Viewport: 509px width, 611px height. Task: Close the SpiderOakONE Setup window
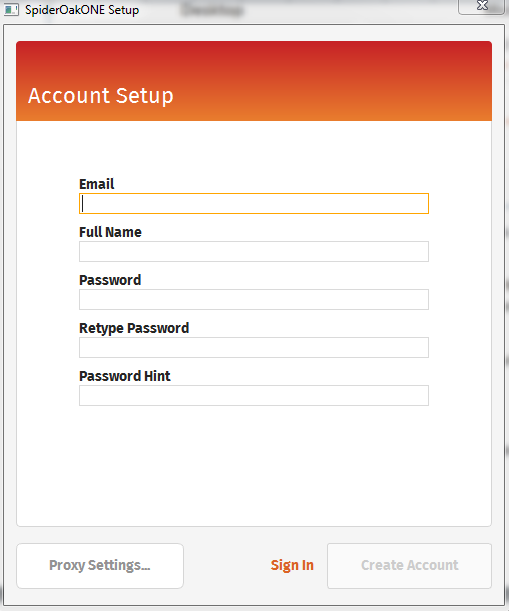(x=482, y=6)
